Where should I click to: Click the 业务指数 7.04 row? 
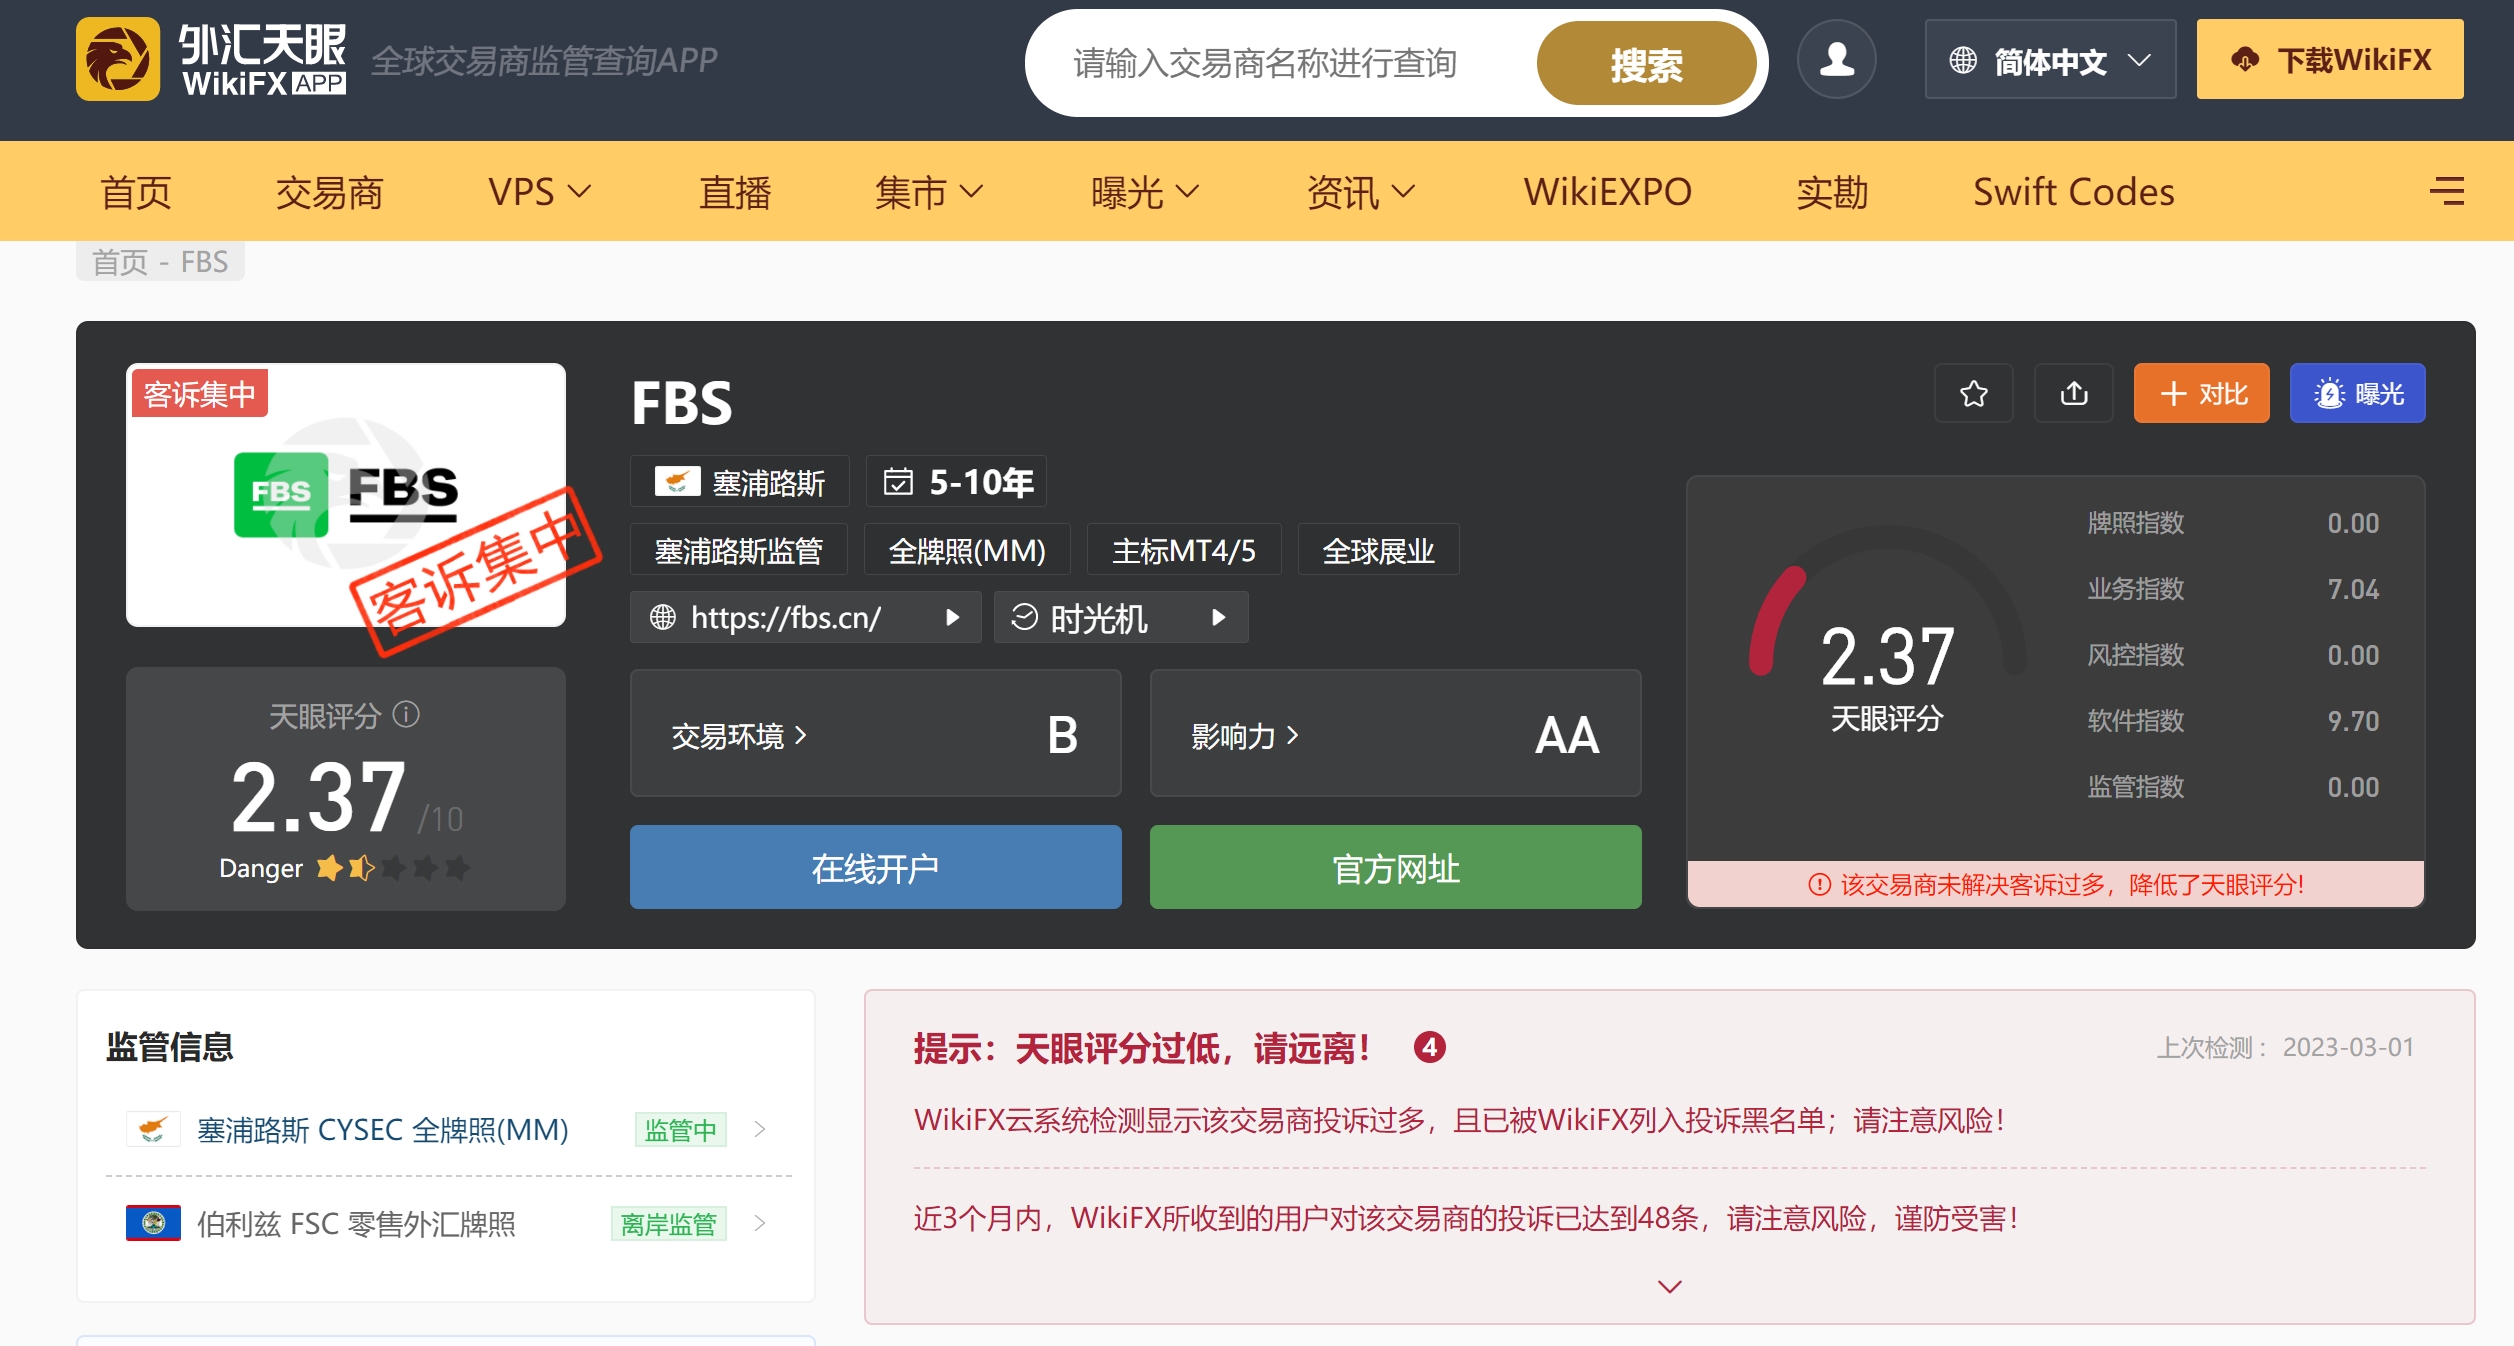click(x=2232, y=588)
